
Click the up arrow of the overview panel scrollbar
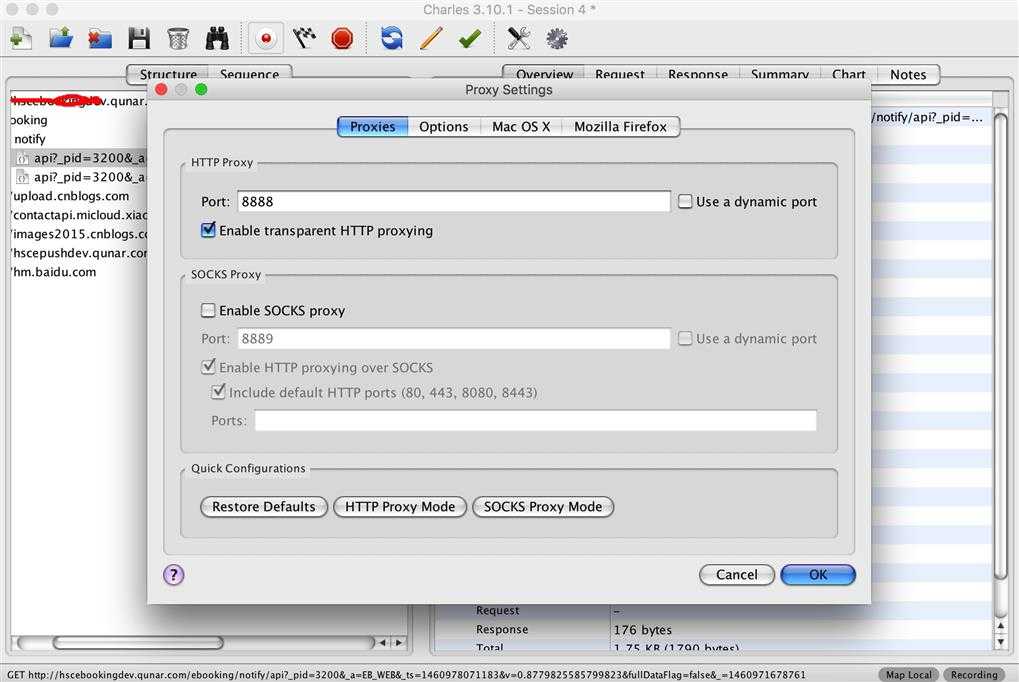tap(1001, 625)
